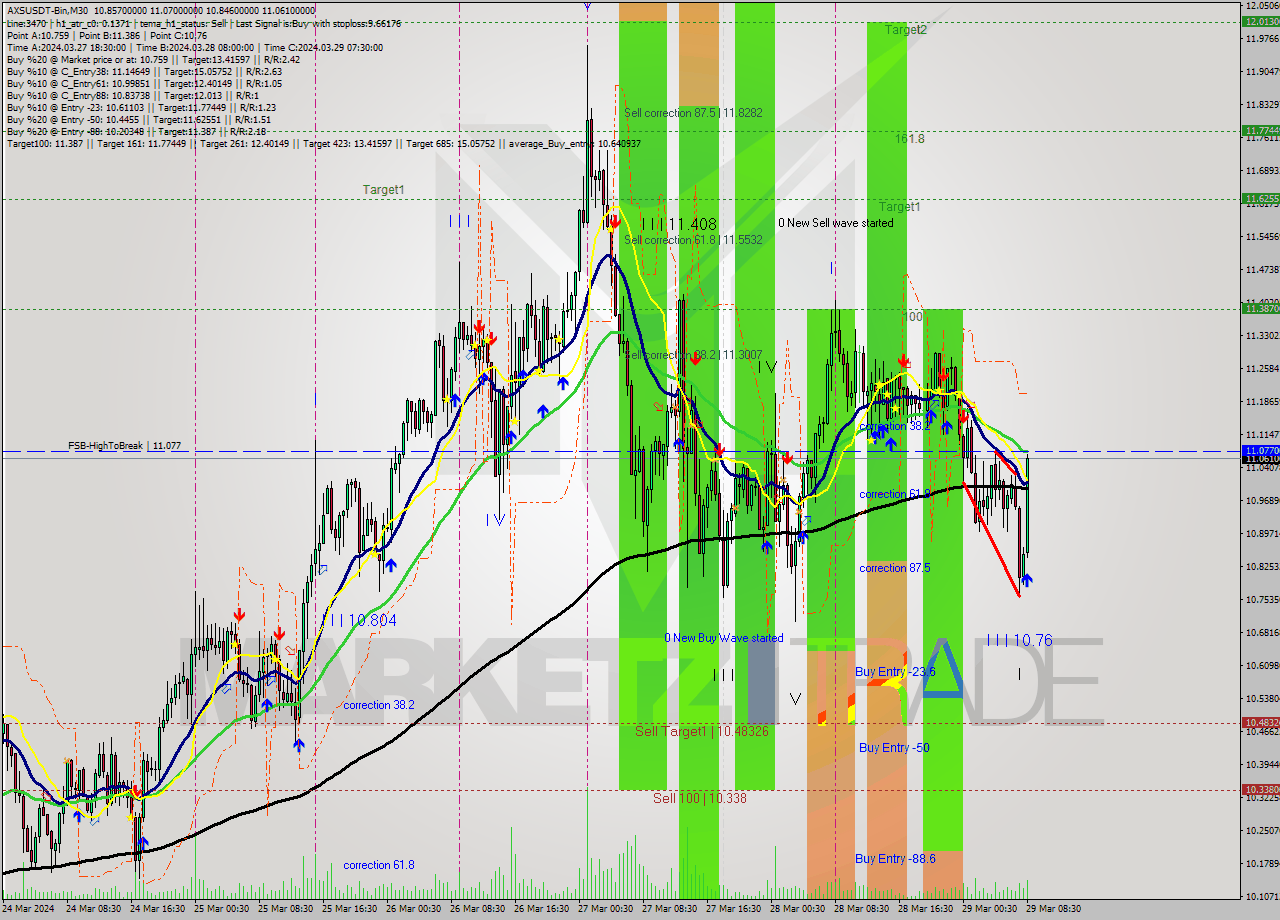Click the Target2 label

pyautogui.click(x=905, y=30)
